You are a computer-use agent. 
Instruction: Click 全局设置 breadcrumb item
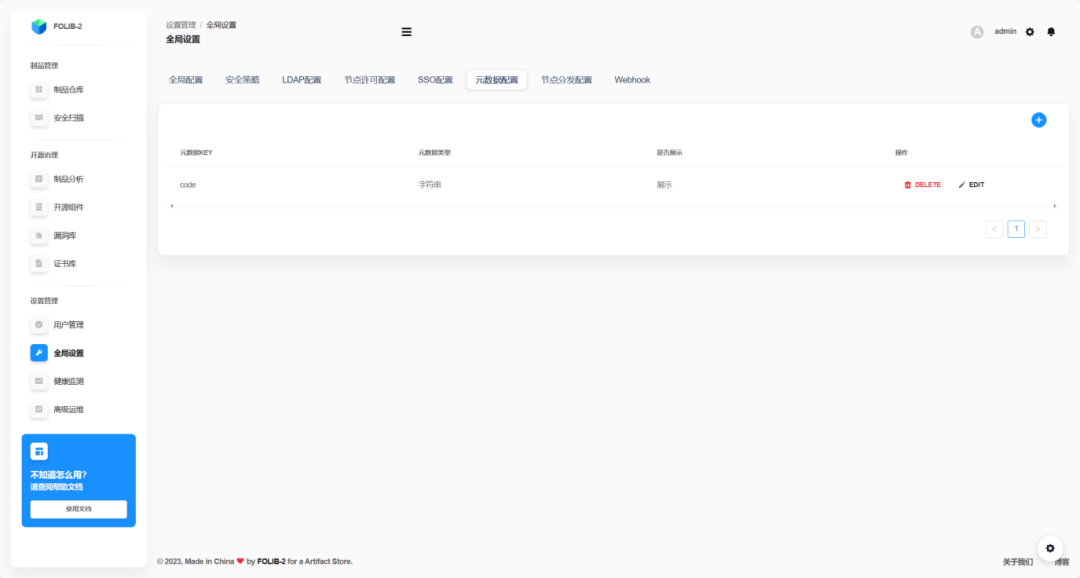(221, 25)
